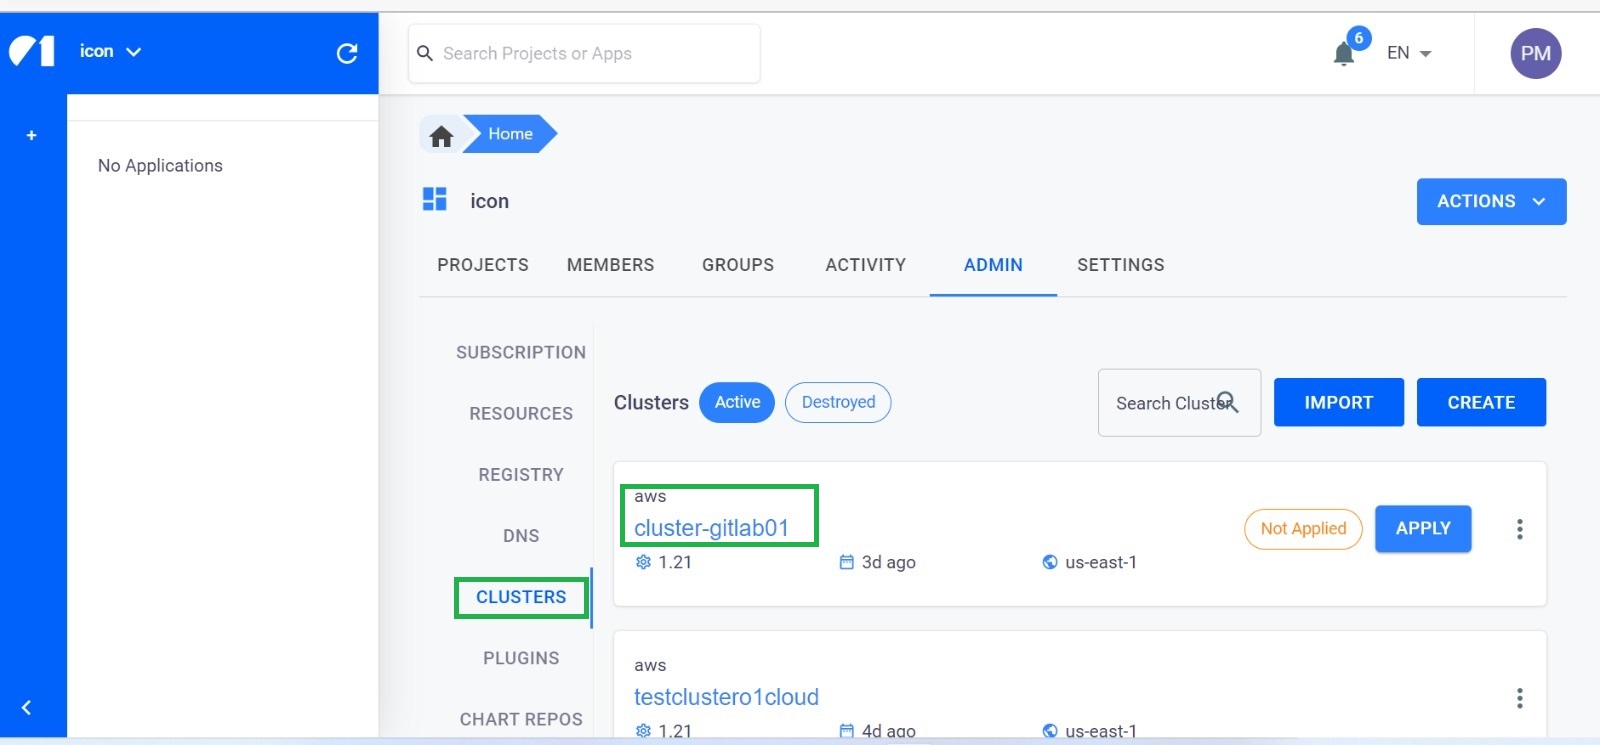Open SUBSCRIPTION admin section
Screen dimensions: 1600x745
[521, 352]
